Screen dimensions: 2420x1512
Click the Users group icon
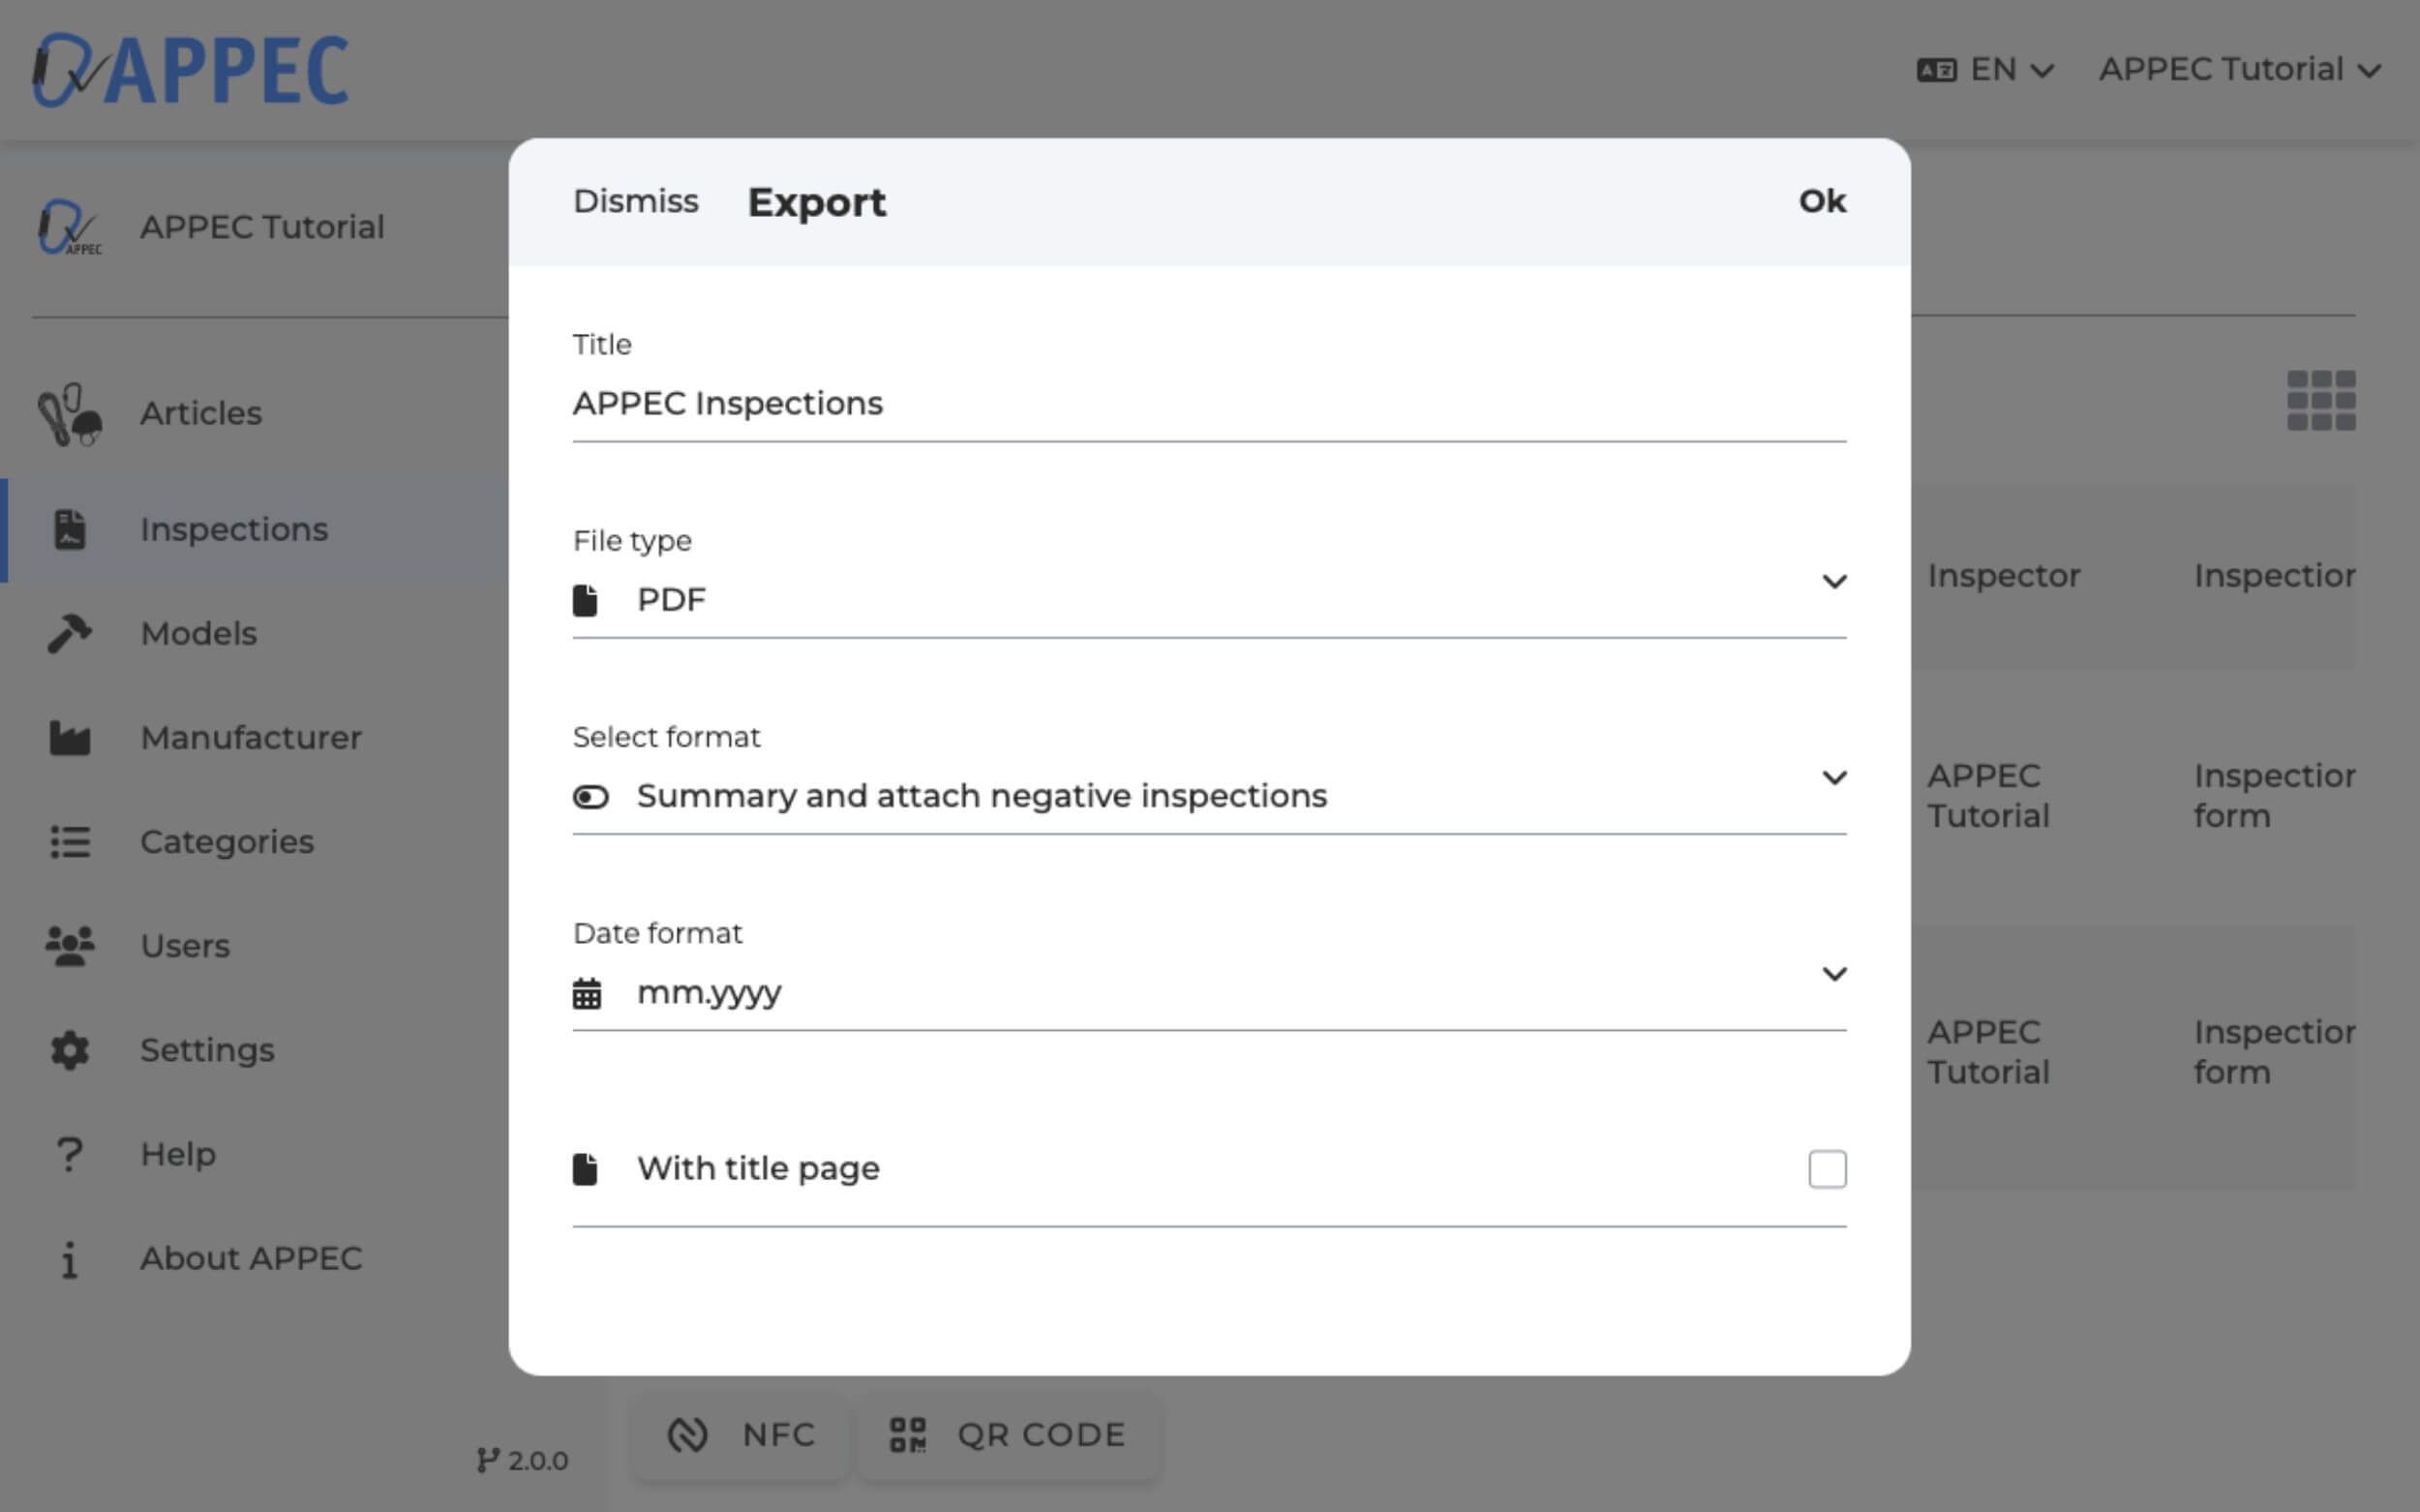click(69, 946)
